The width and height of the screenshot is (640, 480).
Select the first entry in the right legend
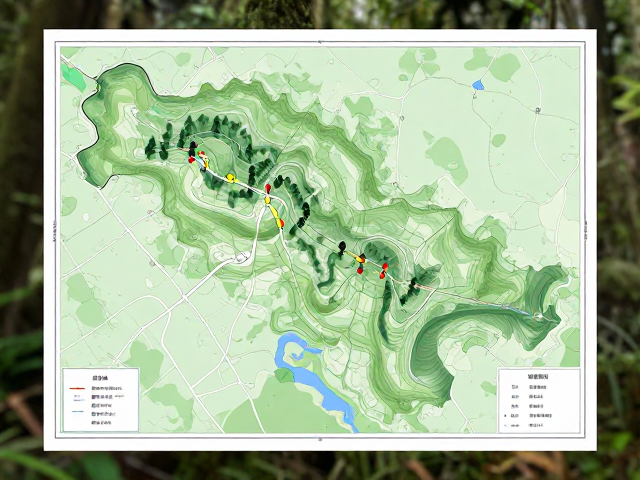[x=529, y=387]
